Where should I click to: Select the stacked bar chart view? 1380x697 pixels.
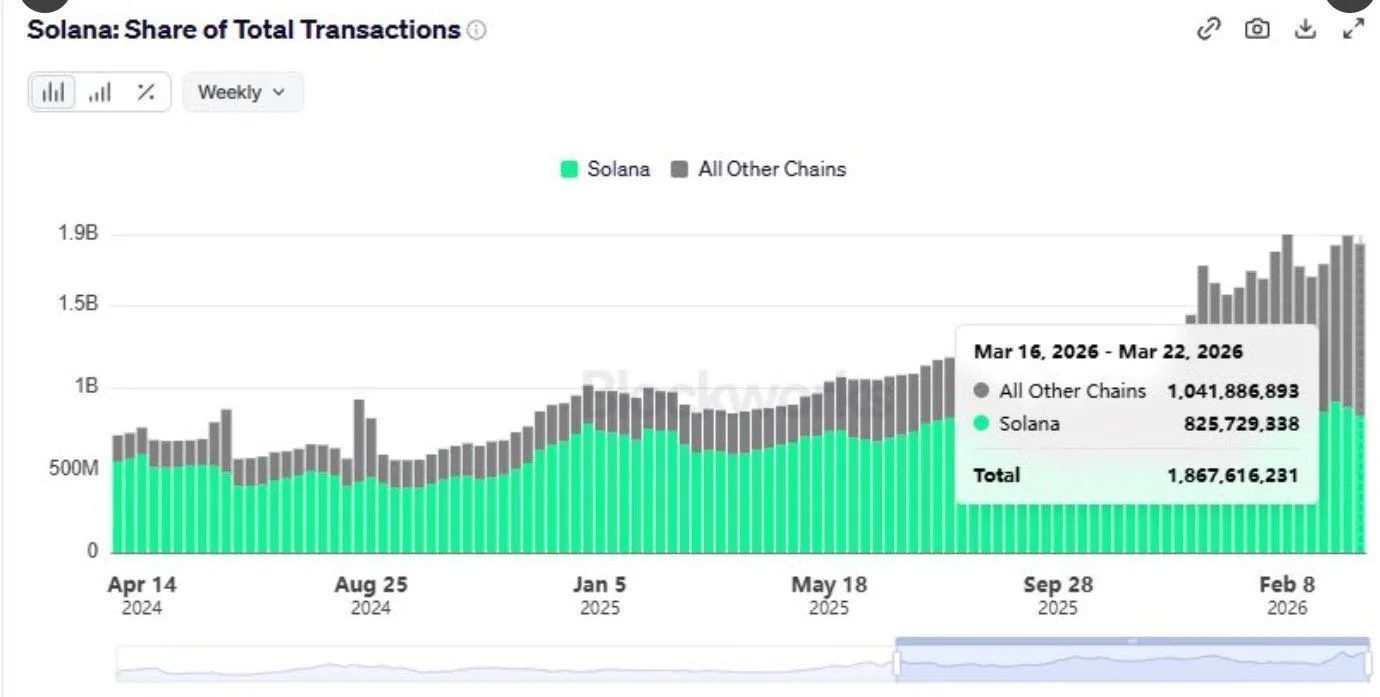pos(52,91)
